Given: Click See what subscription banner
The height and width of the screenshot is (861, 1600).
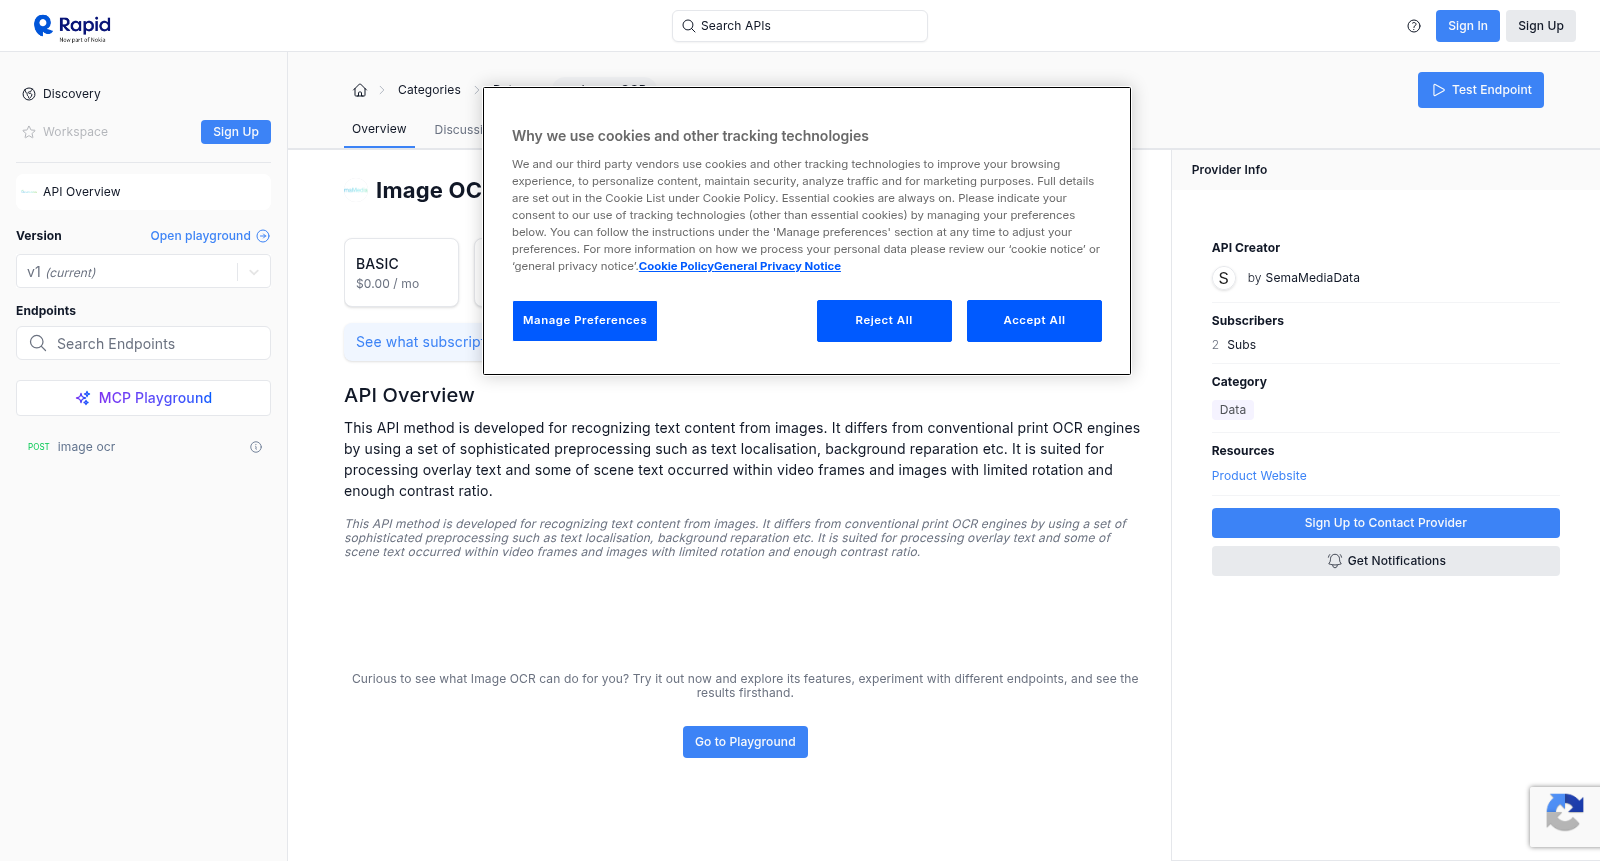Looking at the screenshot, I should [x=414, y=342].
